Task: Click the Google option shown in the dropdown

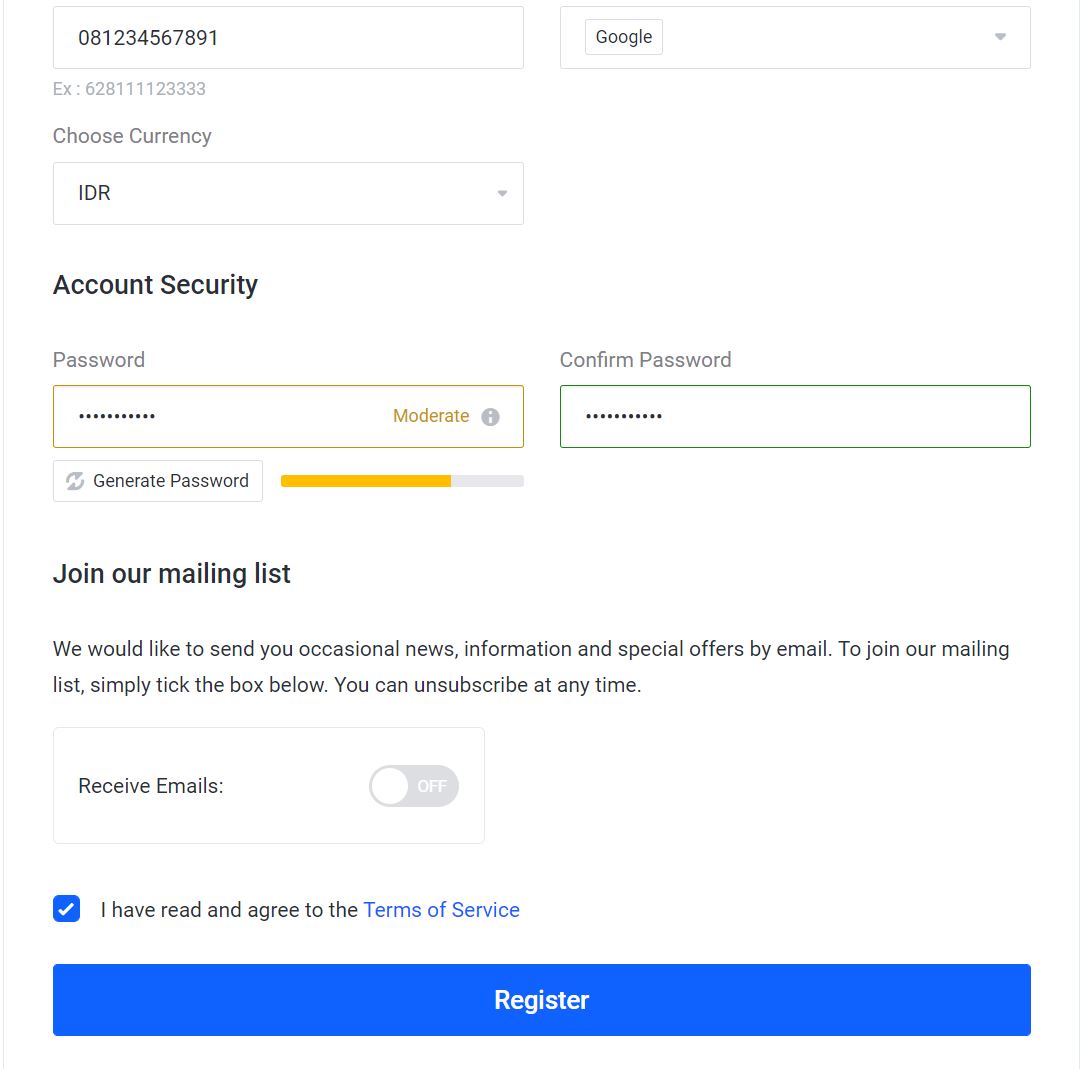Action: tap(623, 36)
